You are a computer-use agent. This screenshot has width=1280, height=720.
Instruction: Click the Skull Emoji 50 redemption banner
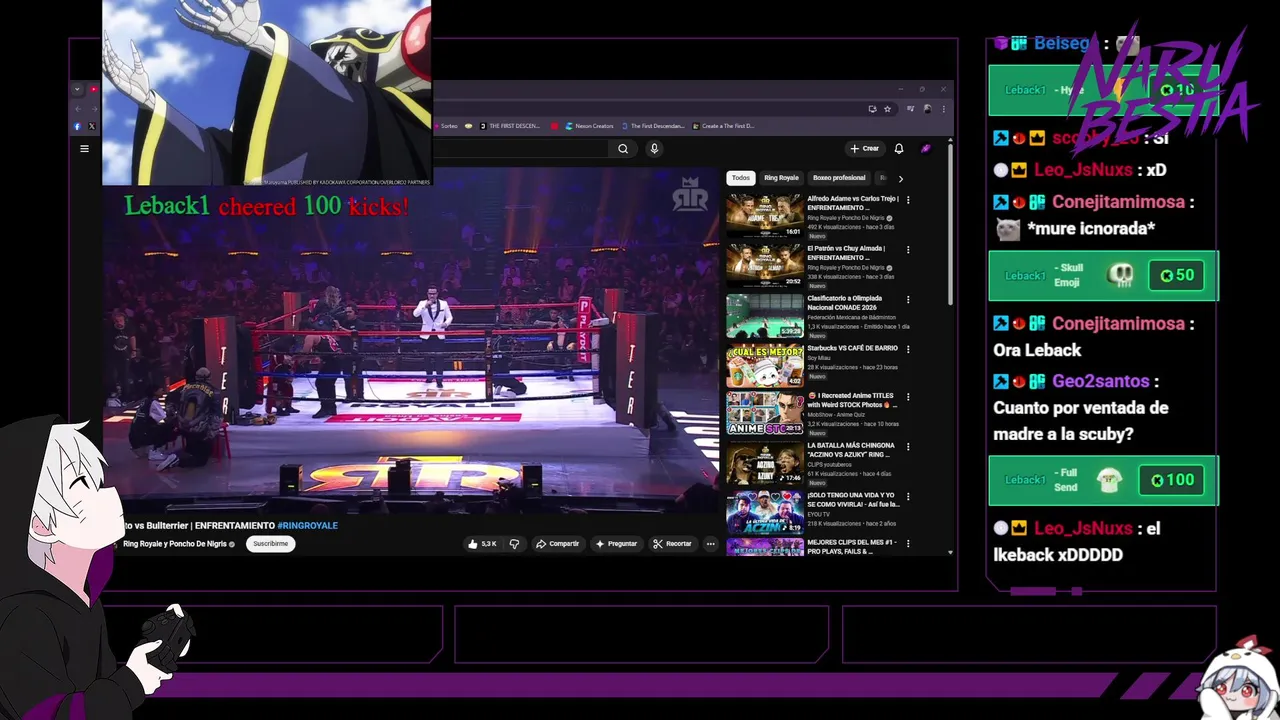click(1103, 276)
